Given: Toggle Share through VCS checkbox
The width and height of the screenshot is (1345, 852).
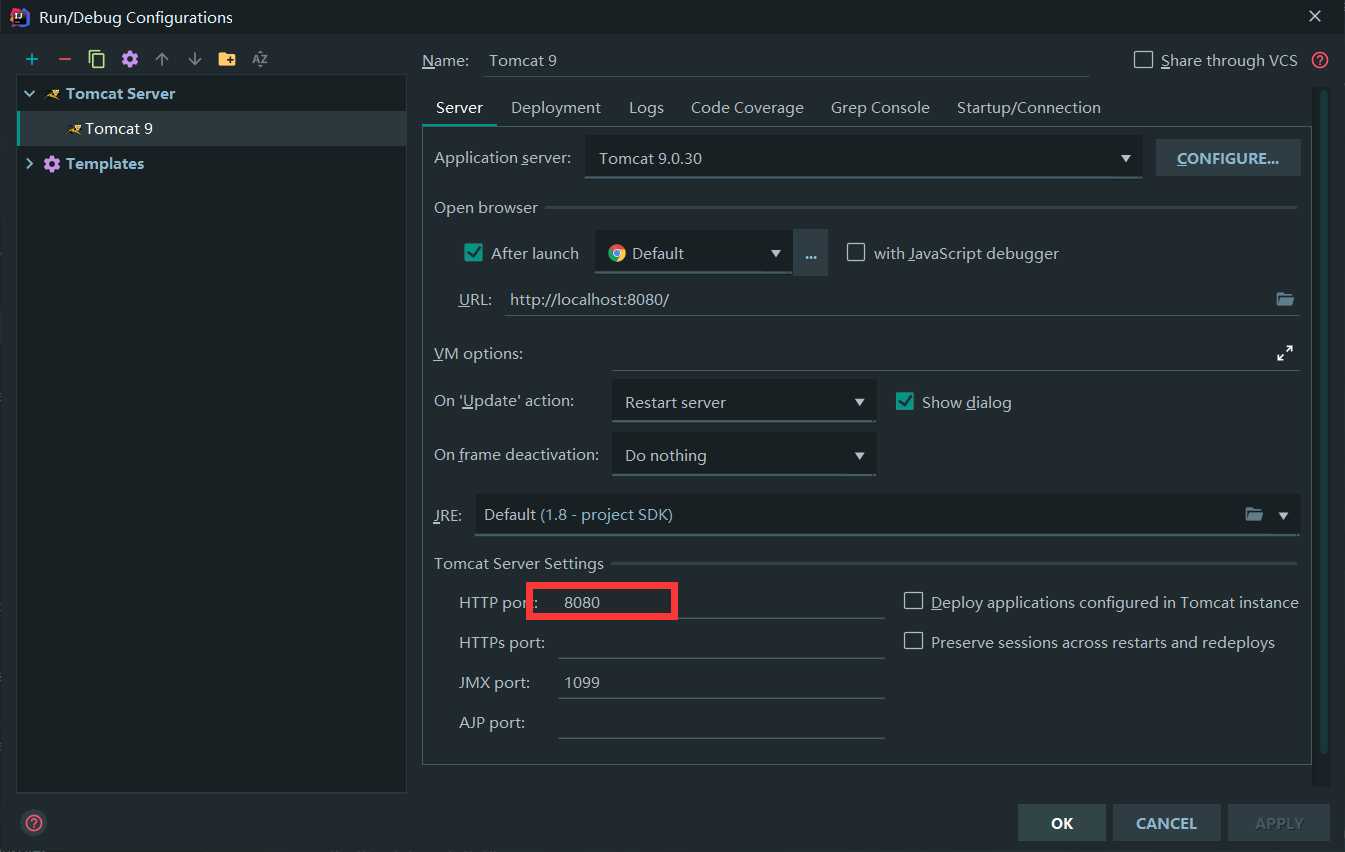Looking at the screenshot, I should tap(1143, 60).
